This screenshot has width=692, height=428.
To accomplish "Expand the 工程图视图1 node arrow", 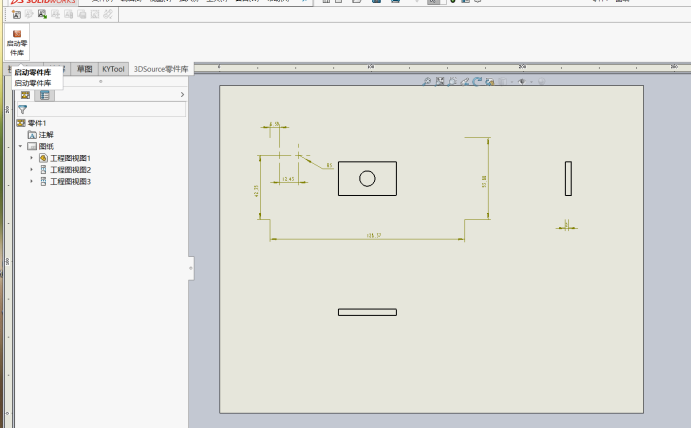I will (31, 158).
